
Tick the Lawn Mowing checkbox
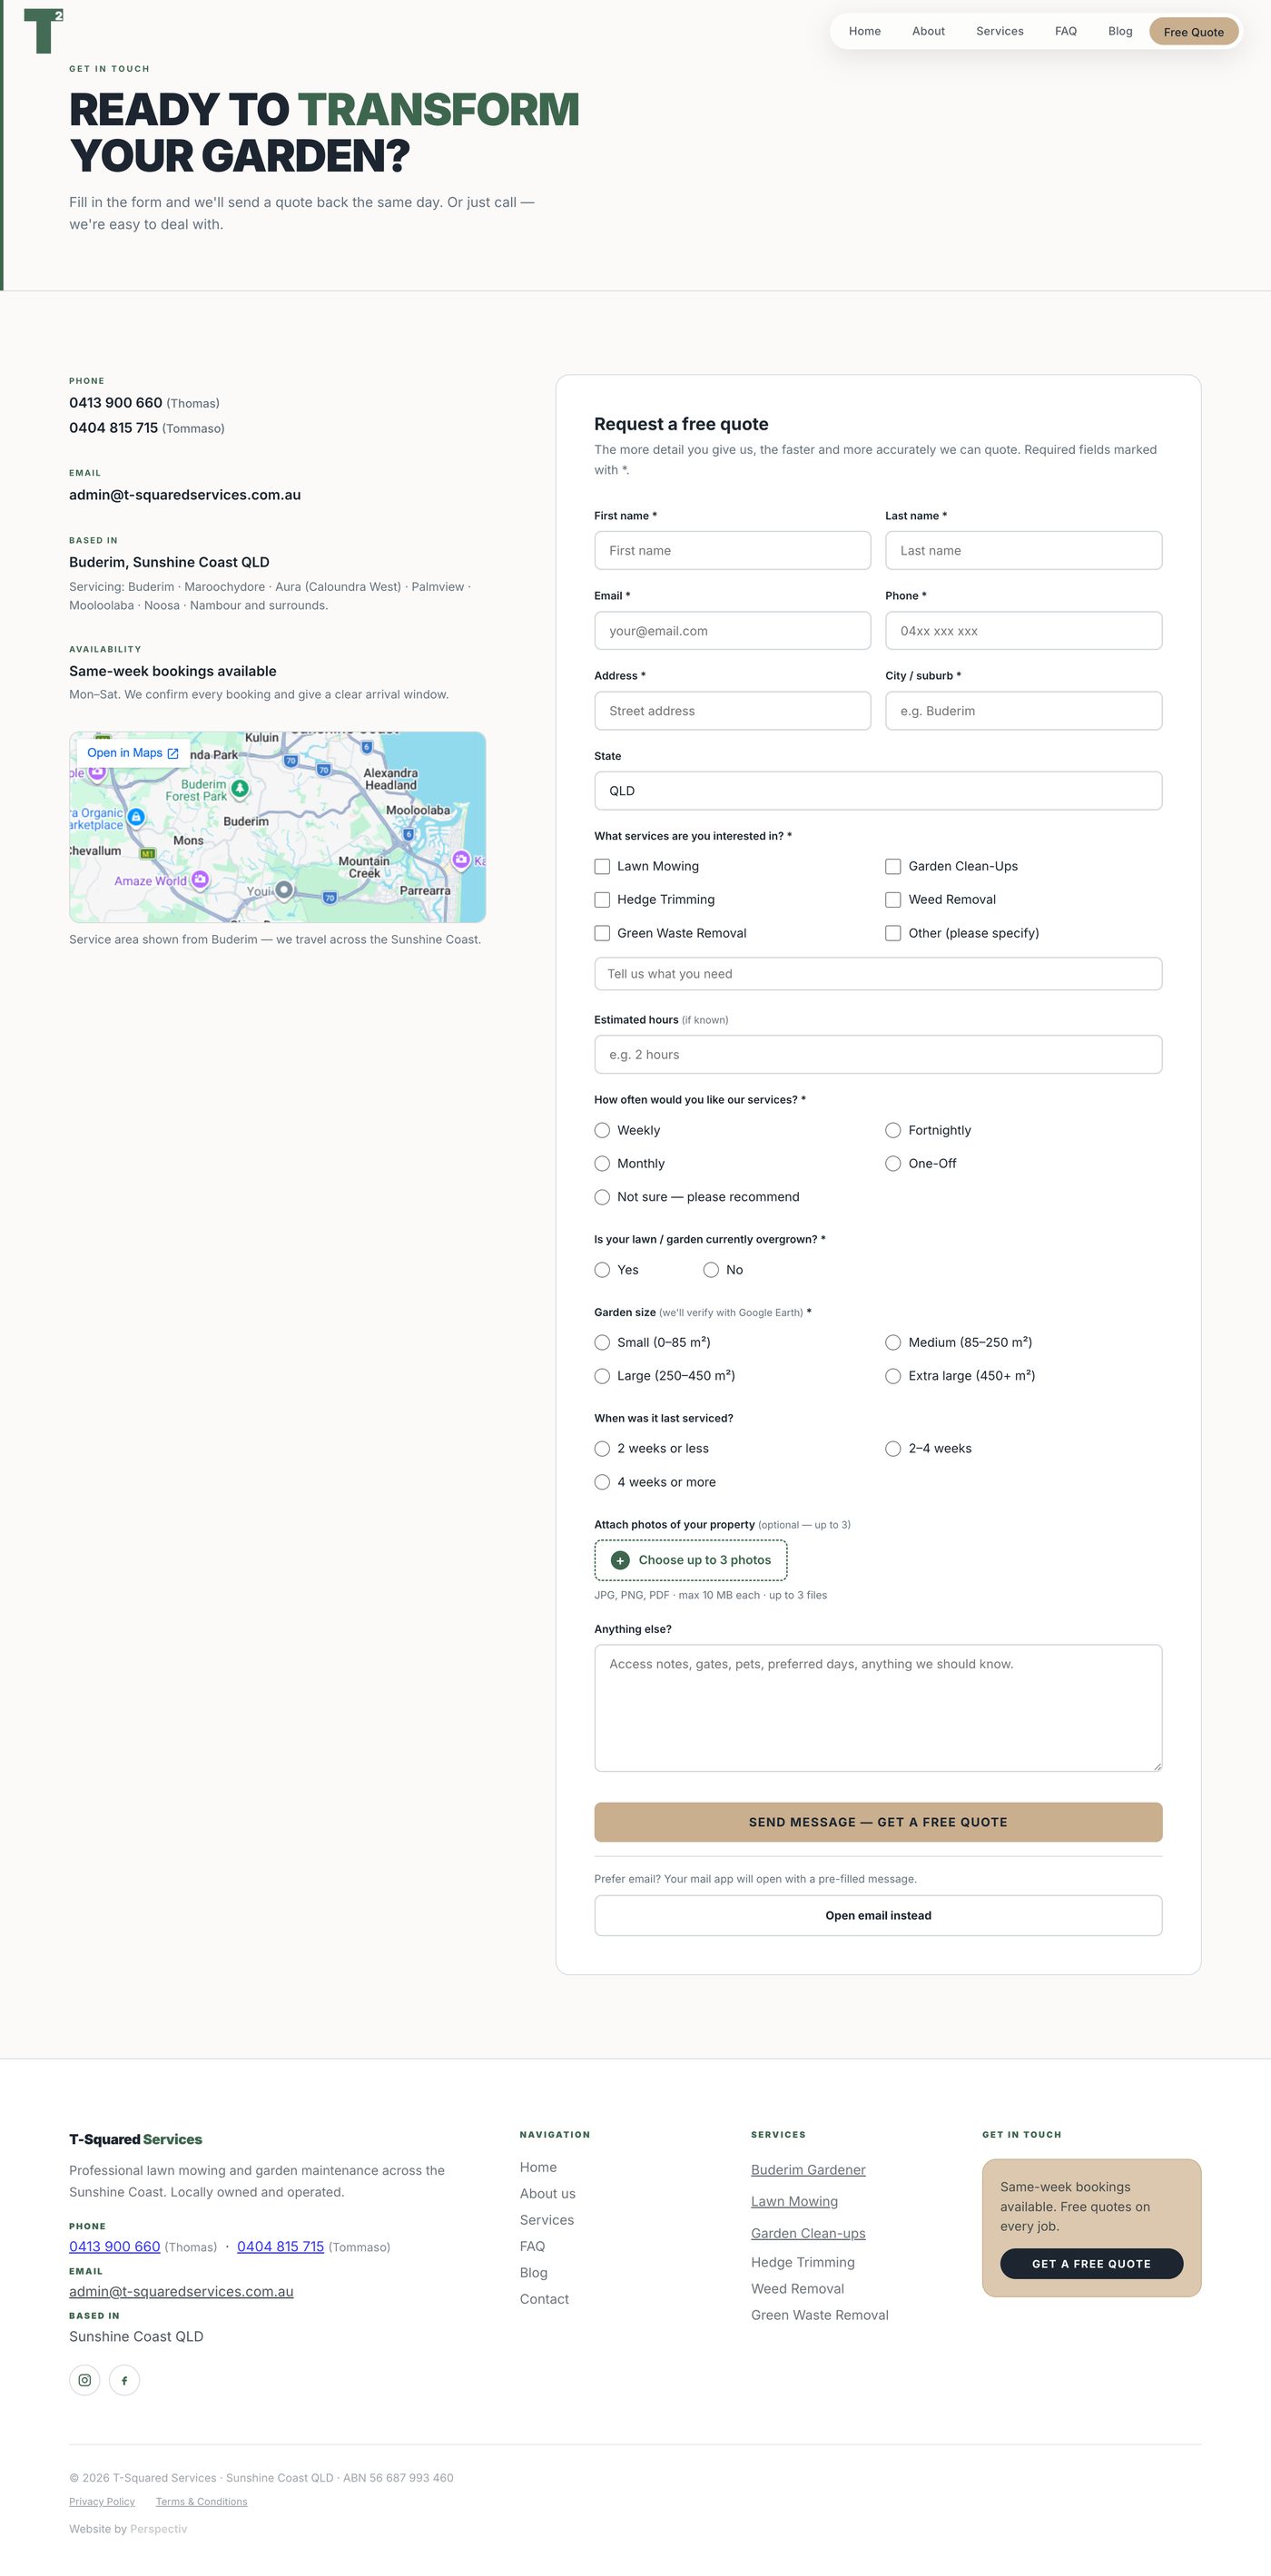602,866
